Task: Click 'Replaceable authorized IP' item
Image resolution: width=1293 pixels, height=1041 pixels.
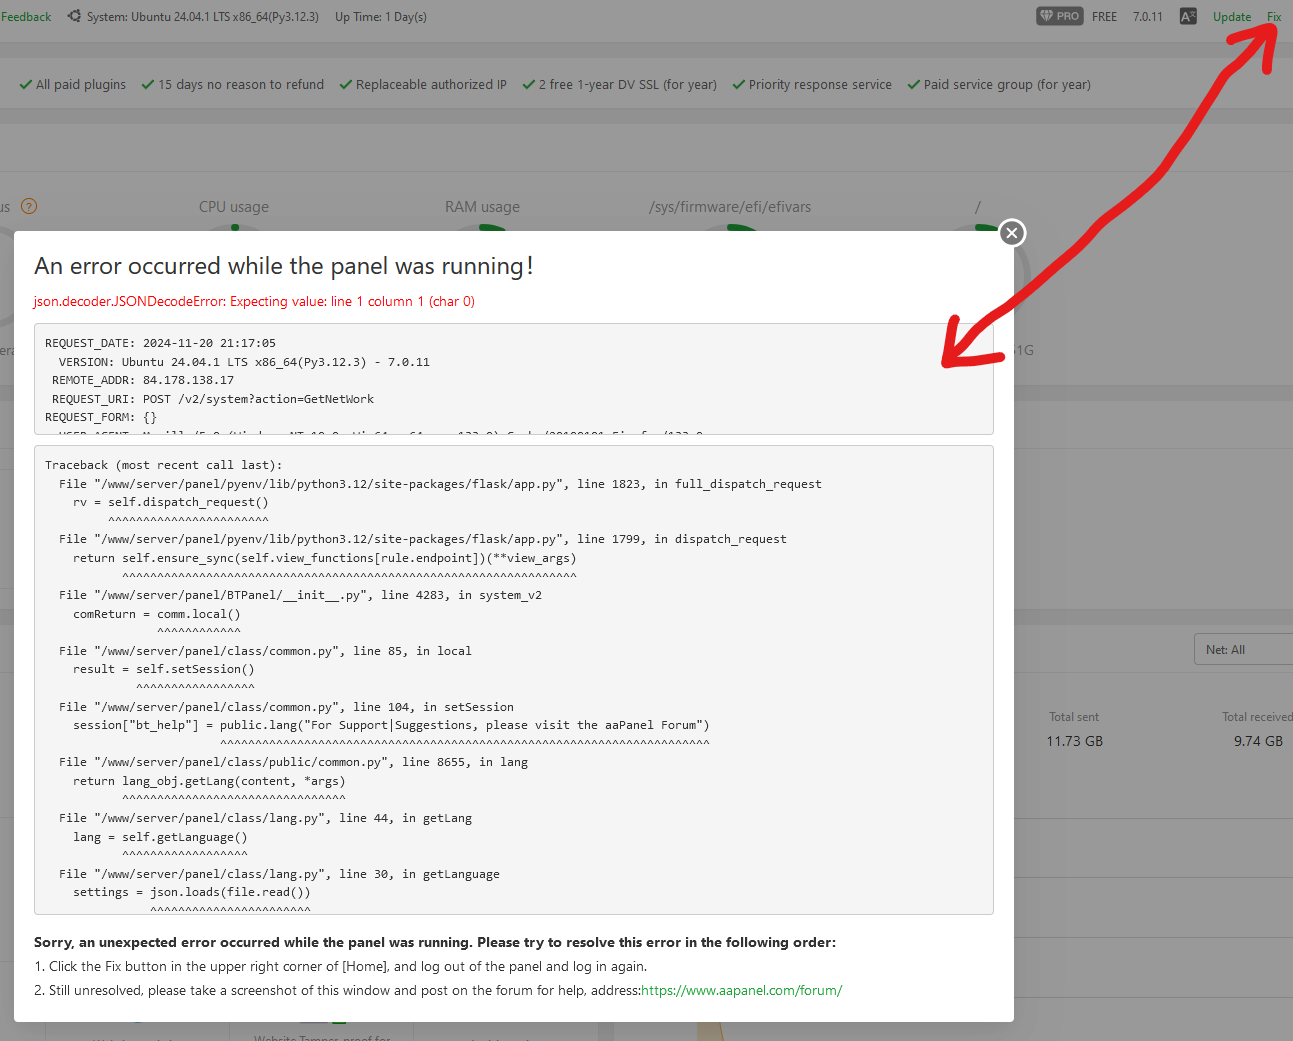Action: click(x=423, y=85)
